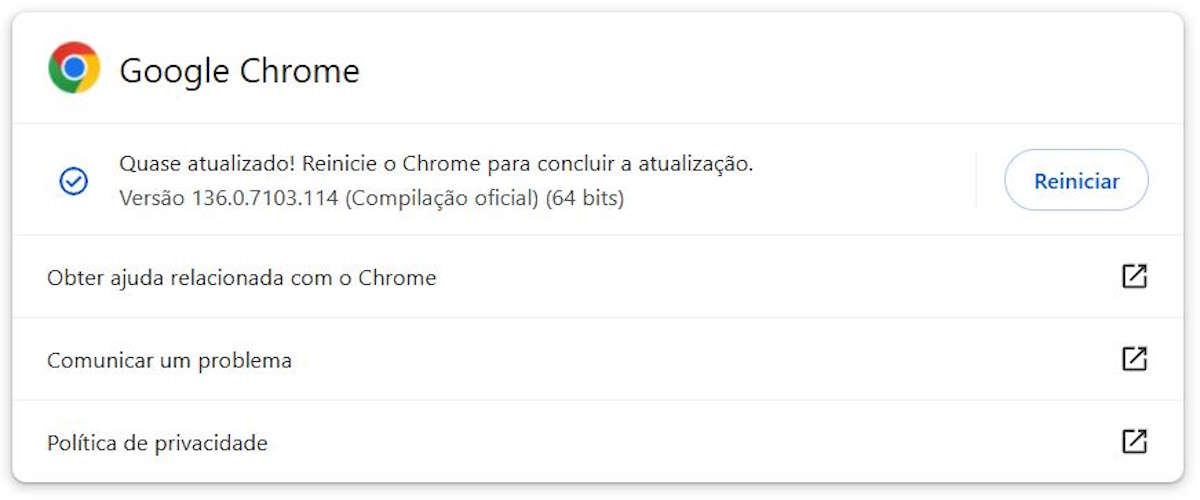Click the 64 bits label
Image resolution: width=1200 pixels, height=500 pixels.
click(585, 198)
